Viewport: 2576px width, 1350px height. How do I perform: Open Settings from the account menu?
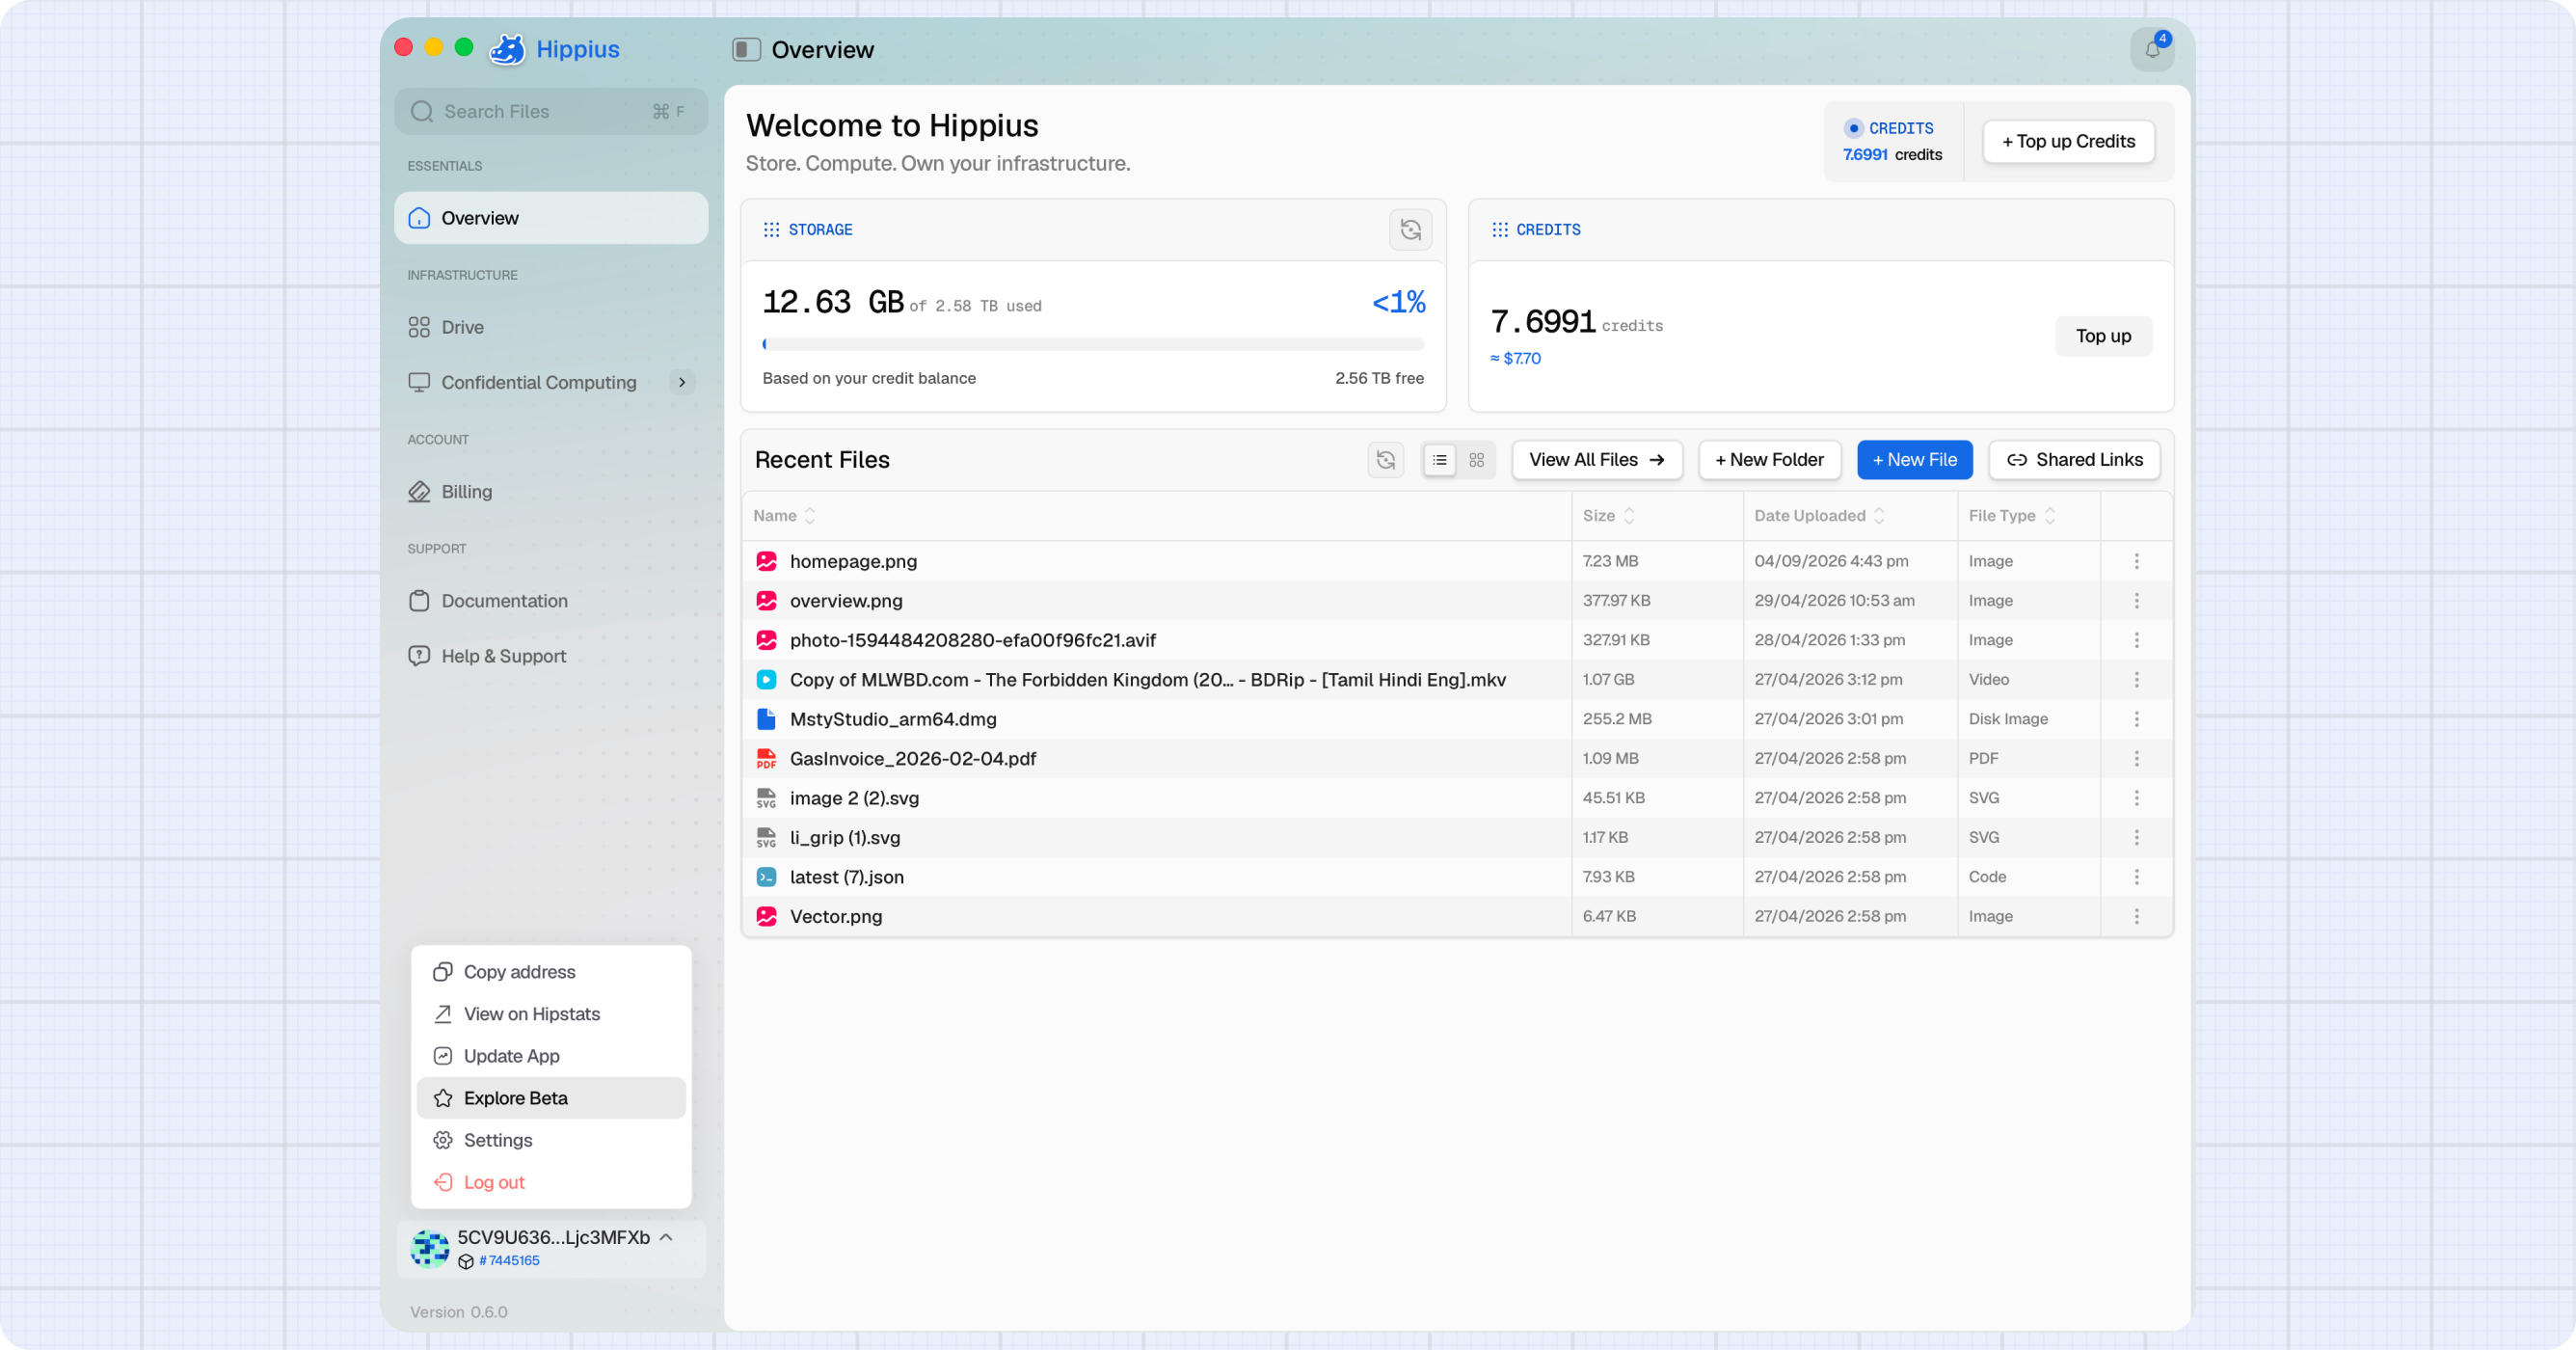[x=551, y=1140]
